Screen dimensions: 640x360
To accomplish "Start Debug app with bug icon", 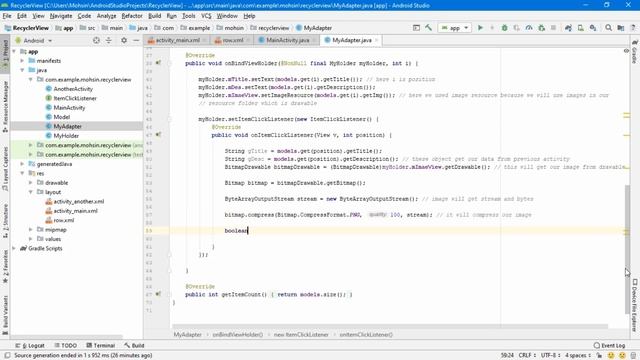I will click(x=504, y=28).
